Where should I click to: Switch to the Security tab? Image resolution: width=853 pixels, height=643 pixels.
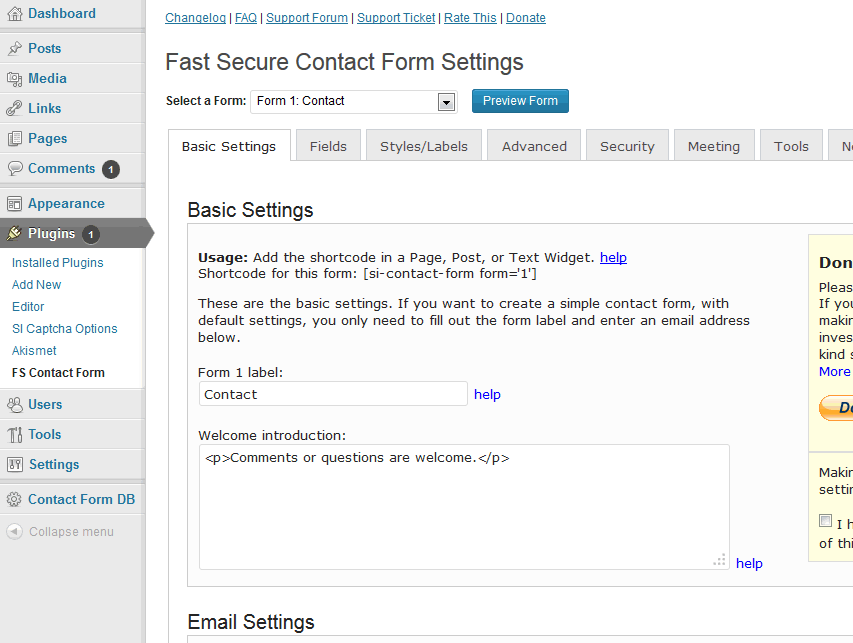coord(626,145)
